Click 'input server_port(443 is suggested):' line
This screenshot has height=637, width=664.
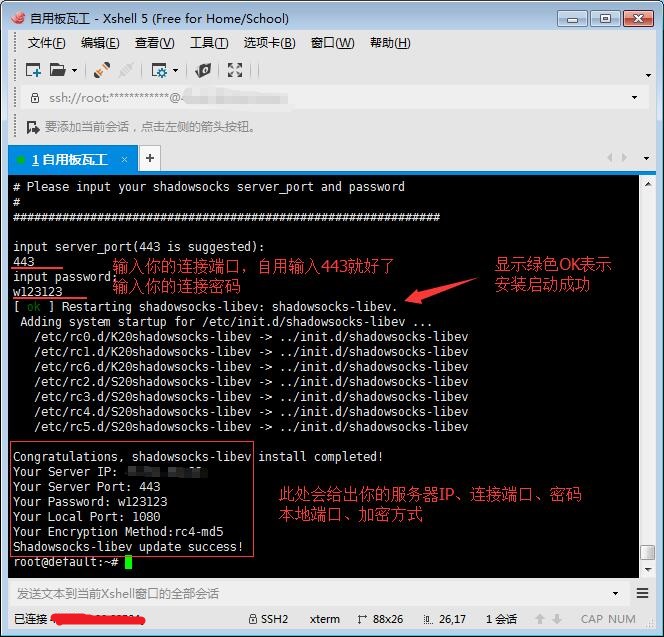[139, 247]
